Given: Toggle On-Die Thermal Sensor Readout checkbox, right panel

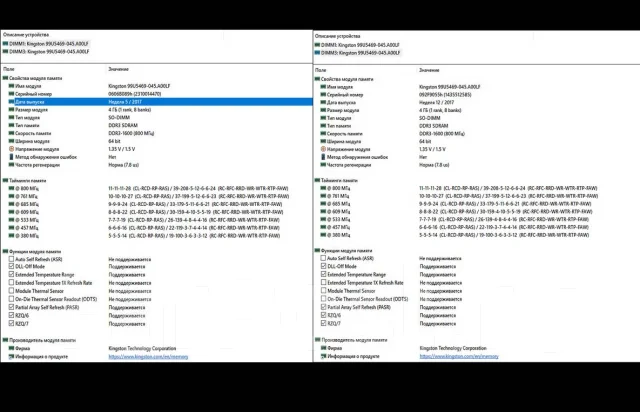Looking at the screenshot, I should 323,298.
